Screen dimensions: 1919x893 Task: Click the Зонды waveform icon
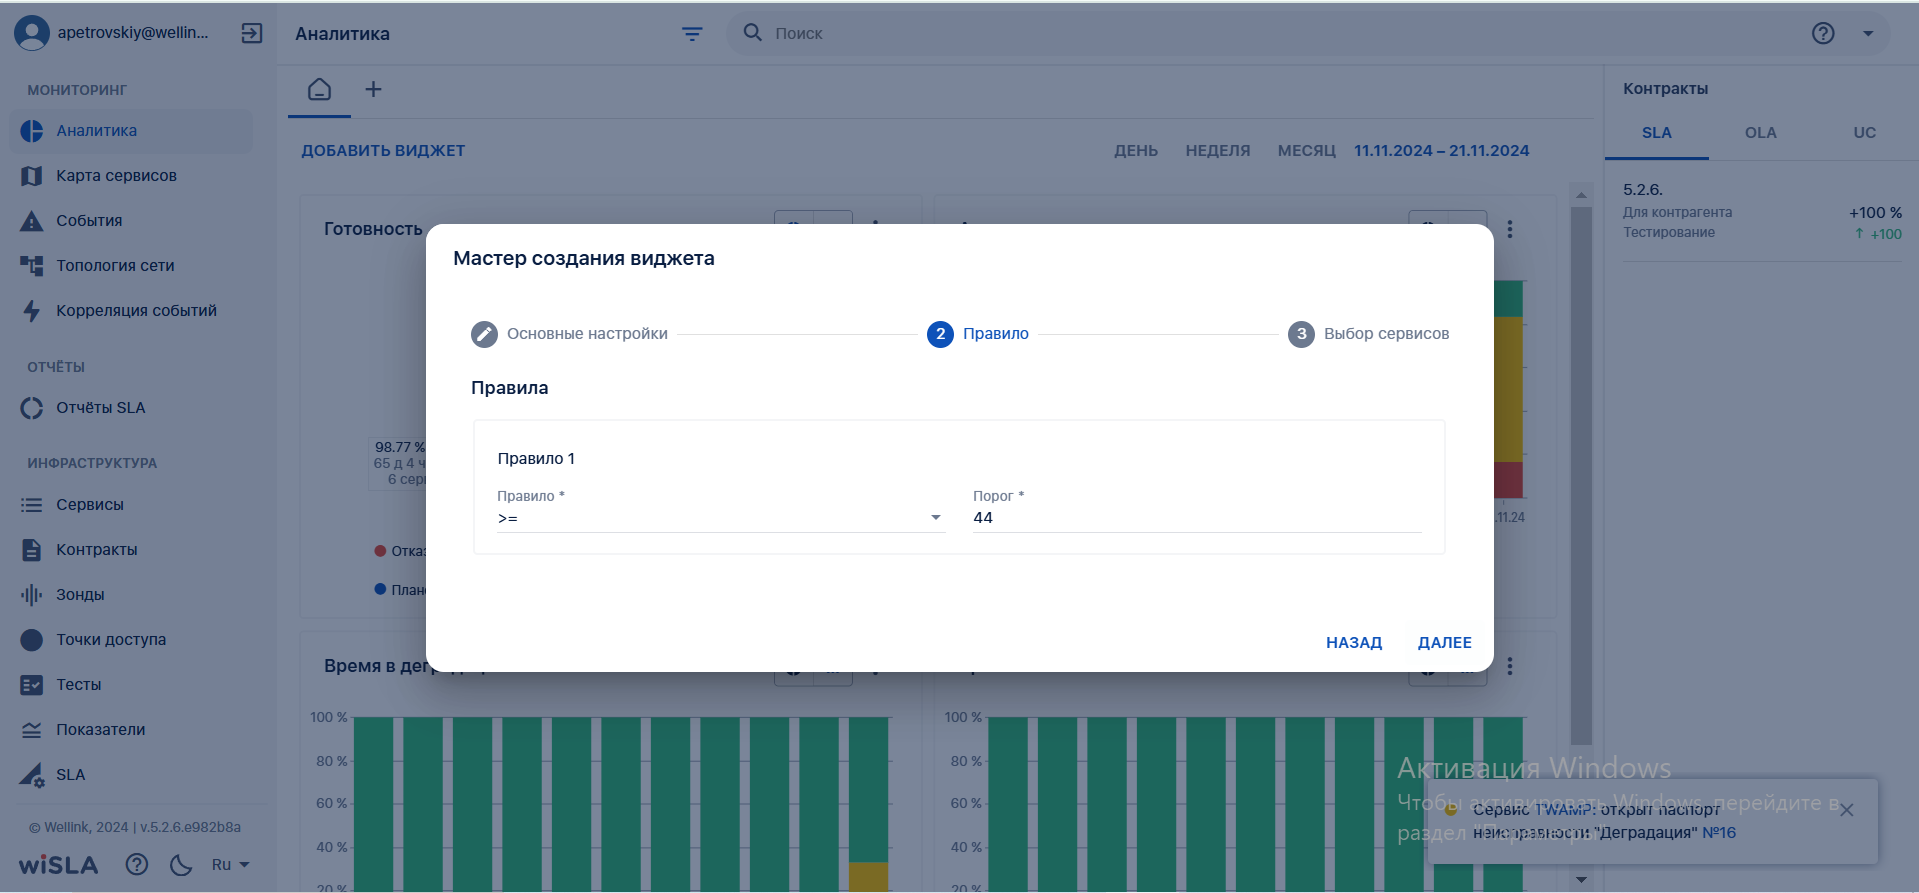tap(32, 595)
